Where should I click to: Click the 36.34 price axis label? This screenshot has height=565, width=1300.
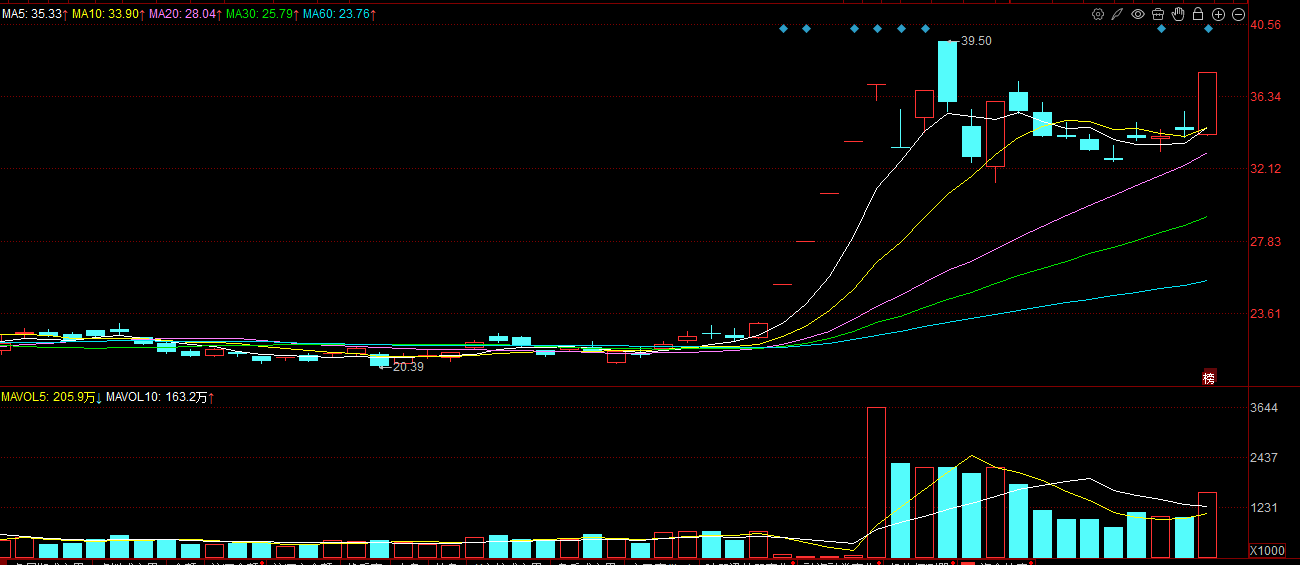1266,97
